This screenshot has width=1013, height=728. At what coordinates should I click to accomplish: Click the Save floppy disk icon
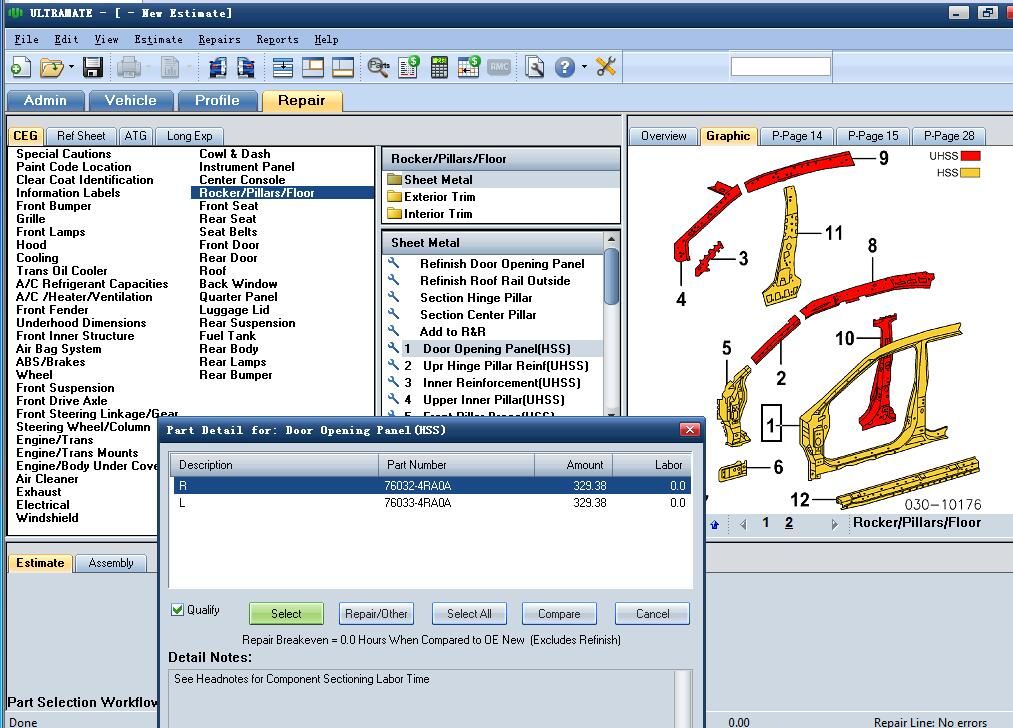coord(93,67)
